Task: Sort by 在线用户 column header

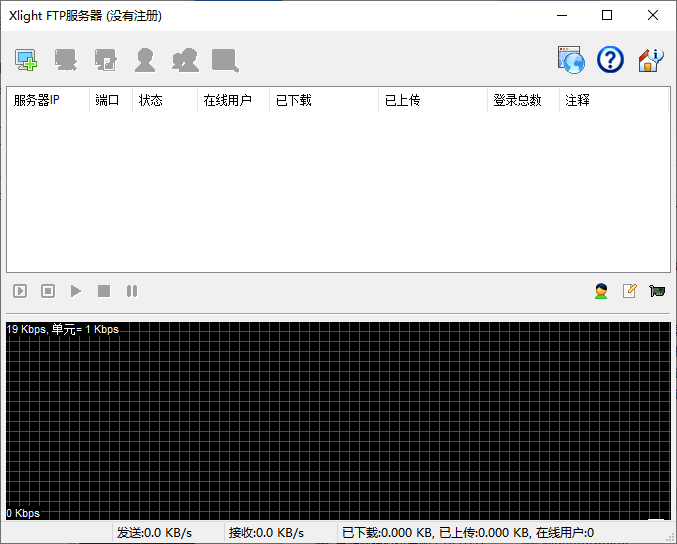Action: point(233,100)
